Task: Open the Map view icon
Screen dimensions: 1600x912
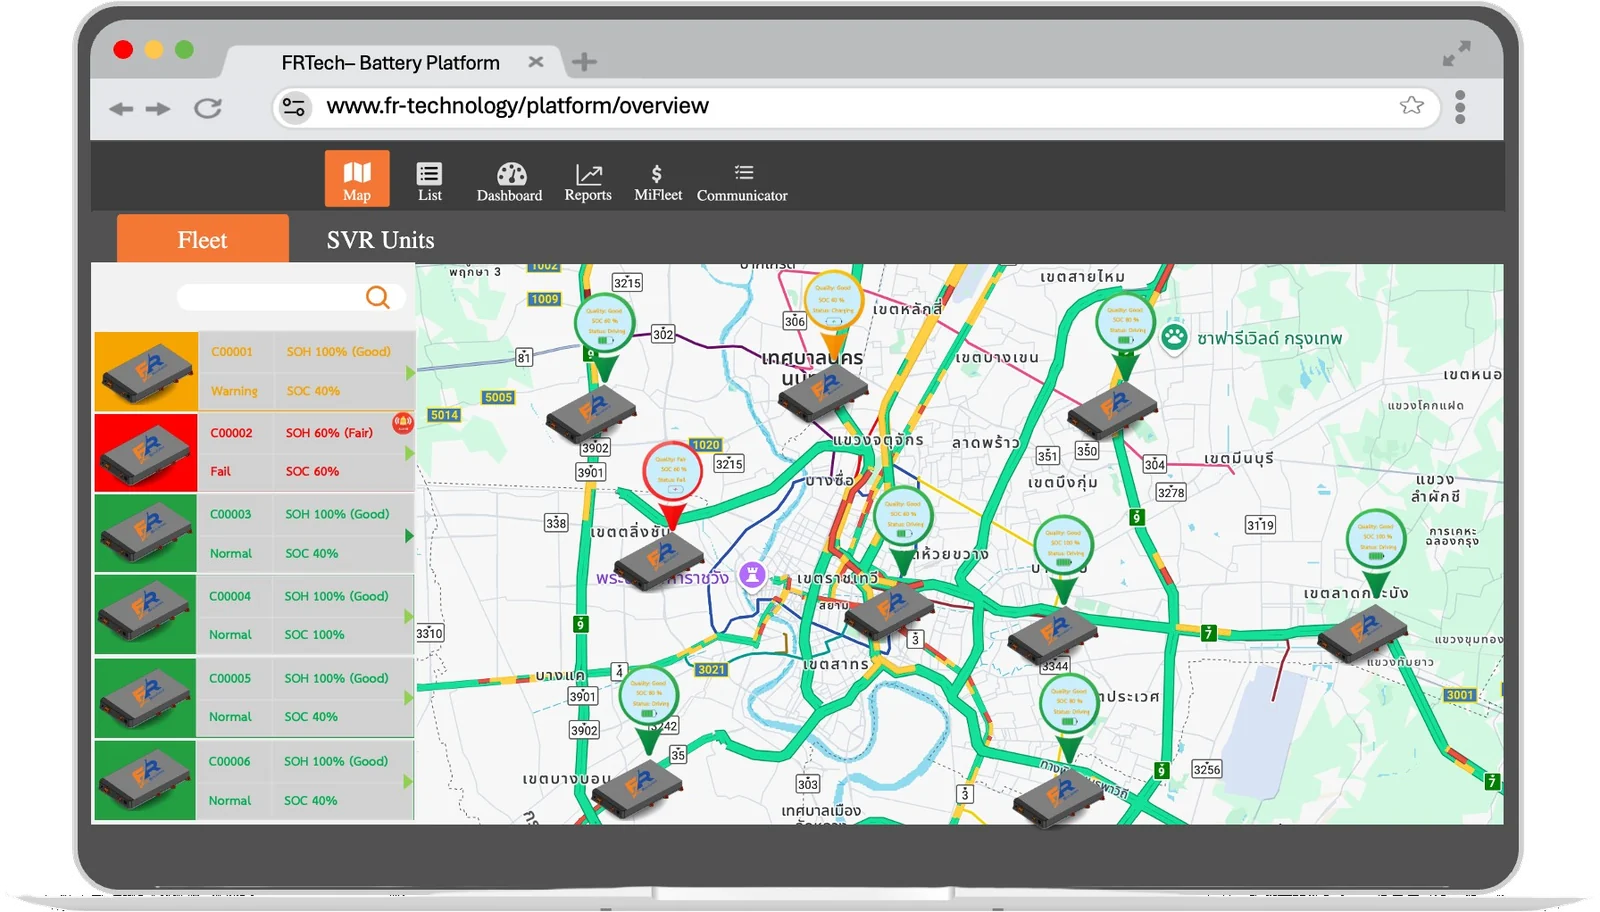Action: coord(357,179)
